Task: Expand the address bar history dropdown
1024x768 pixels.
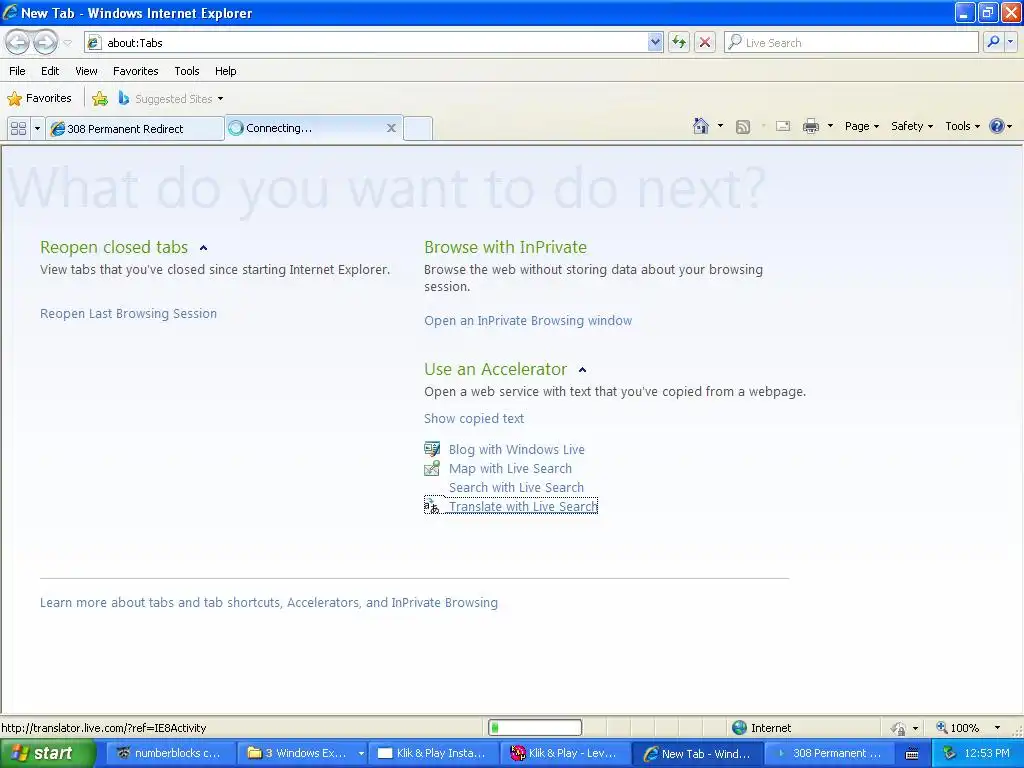Action: click(655, 42)
